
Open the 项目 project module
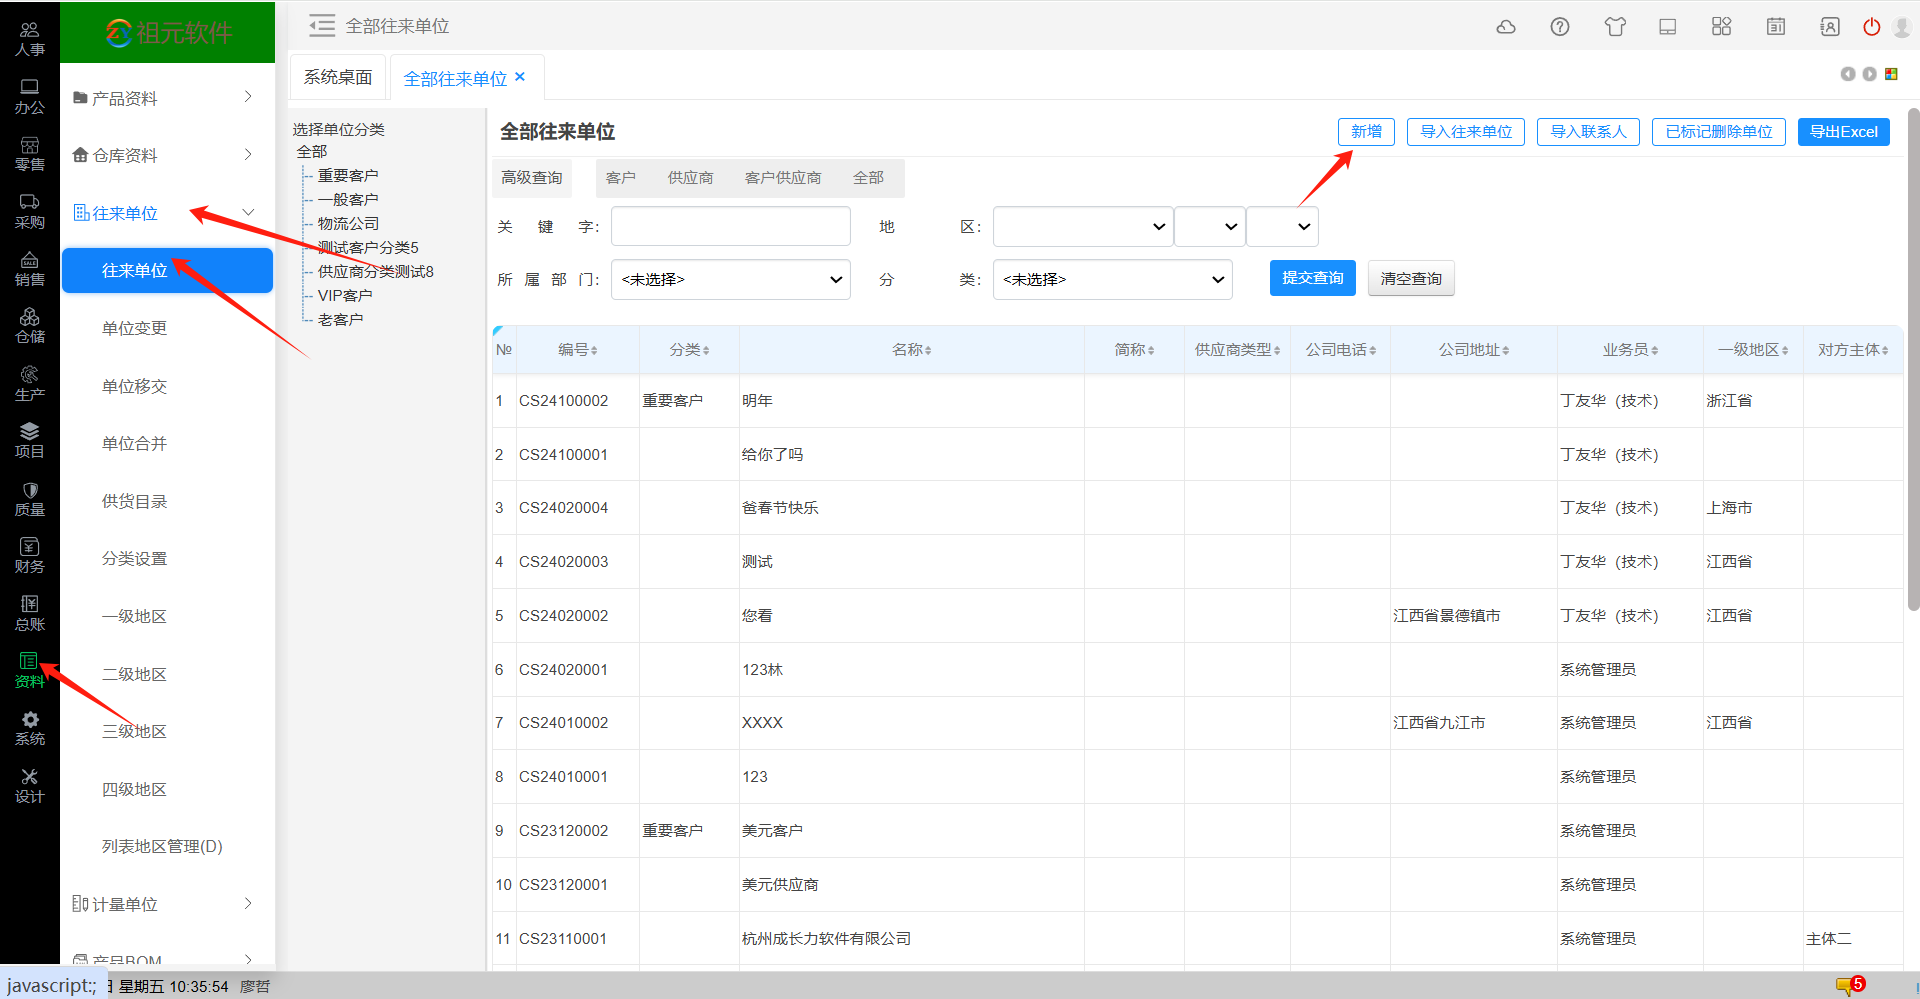30,441
